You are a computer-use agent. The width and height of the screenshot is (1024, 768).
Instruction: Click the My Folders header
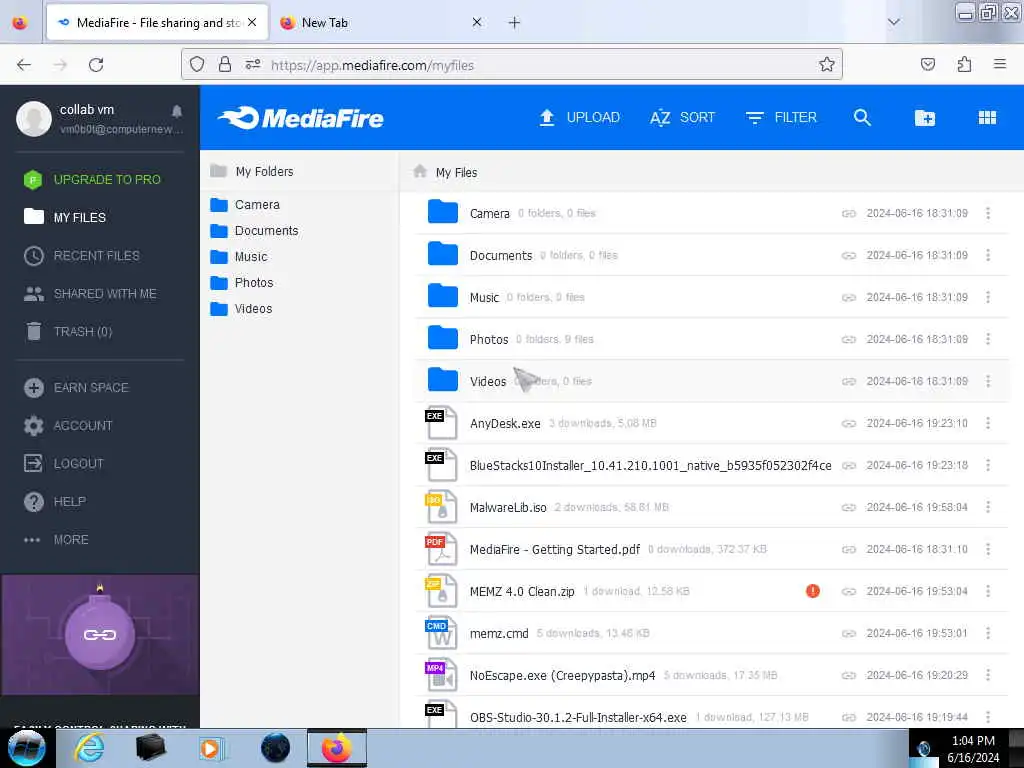[252, 172]
